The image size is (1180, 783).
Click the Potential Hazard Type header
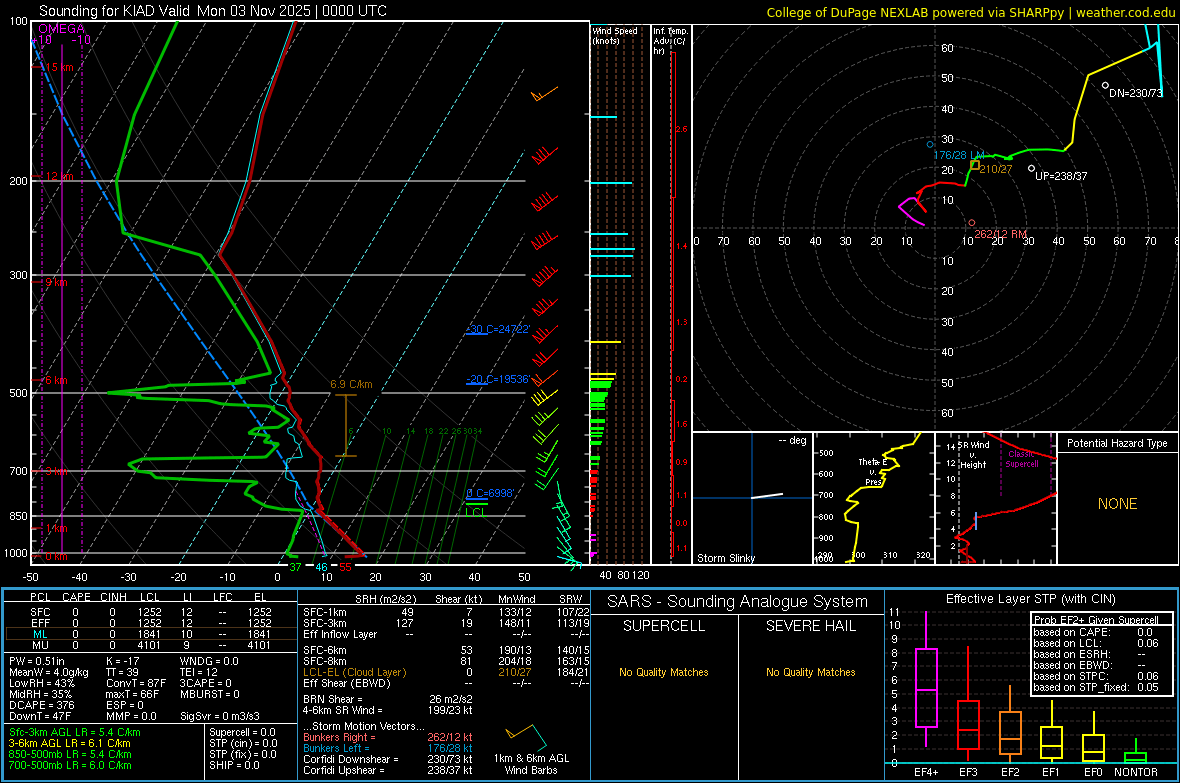[x=1117, y=443]
